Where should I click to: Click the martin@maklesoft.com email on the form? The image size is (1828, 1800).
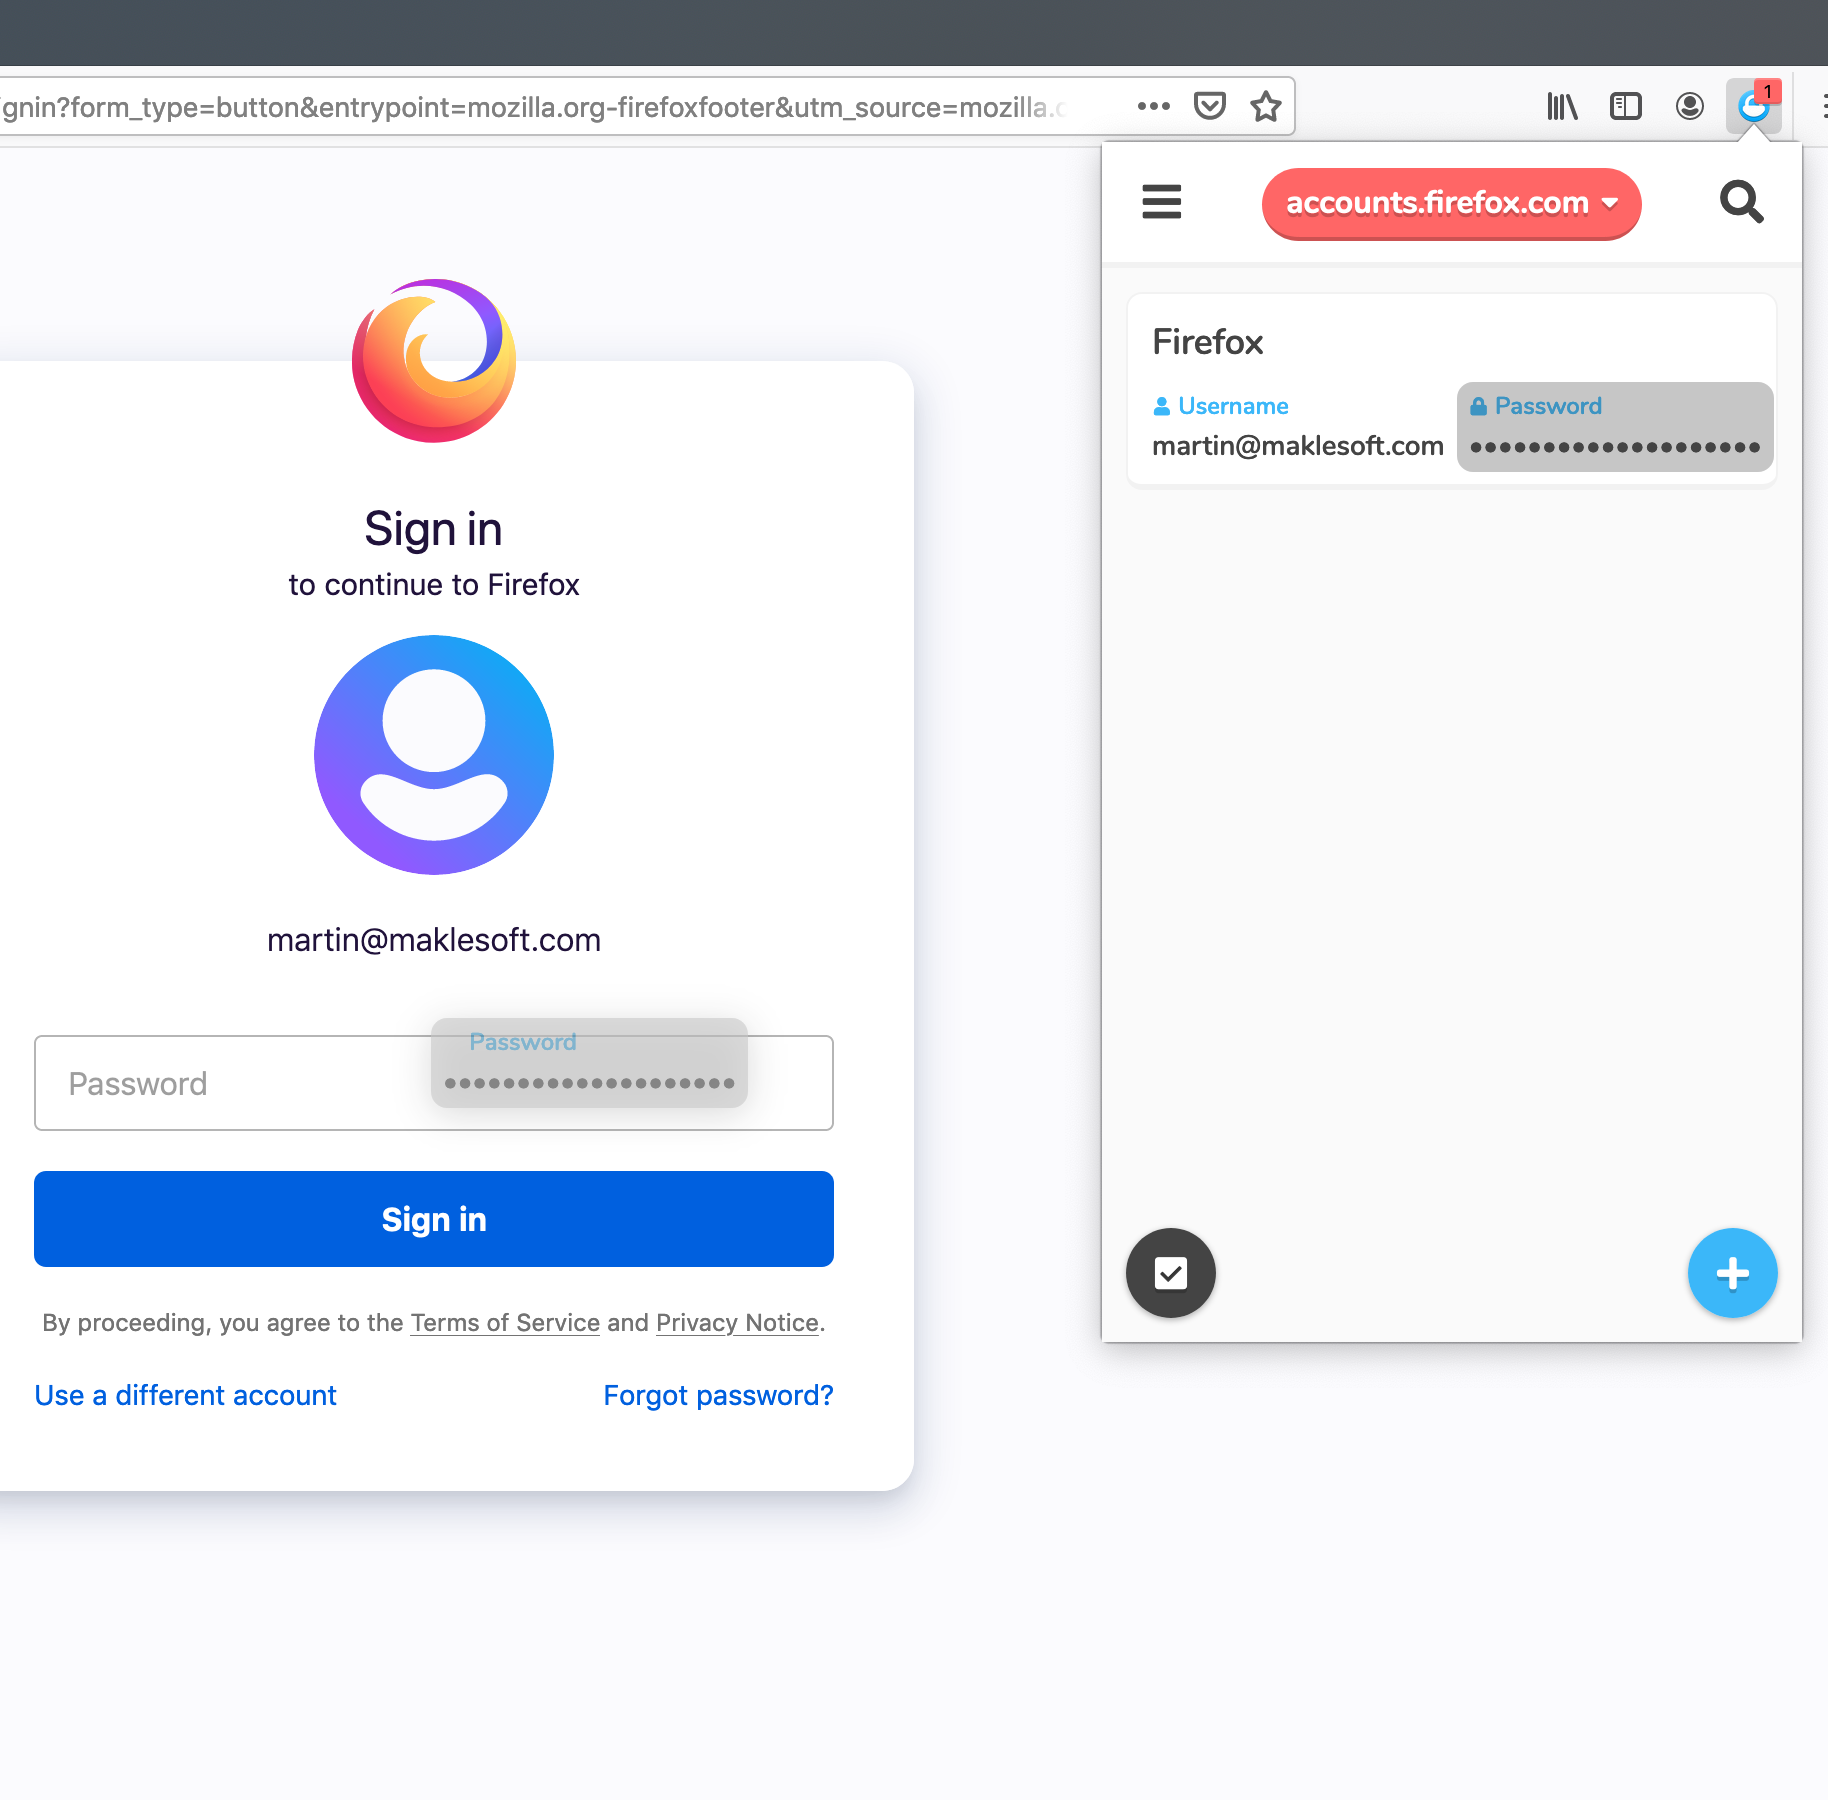tap(434, 940)
